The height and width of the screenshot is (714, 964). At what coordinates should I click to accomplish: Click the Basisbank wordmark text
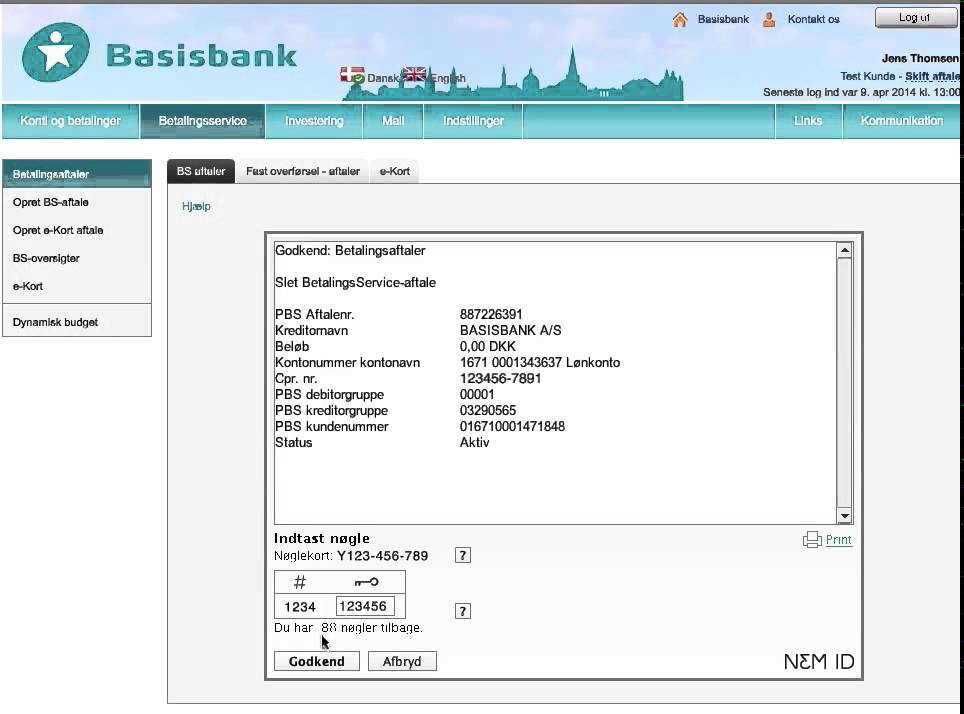pos(202,55)
